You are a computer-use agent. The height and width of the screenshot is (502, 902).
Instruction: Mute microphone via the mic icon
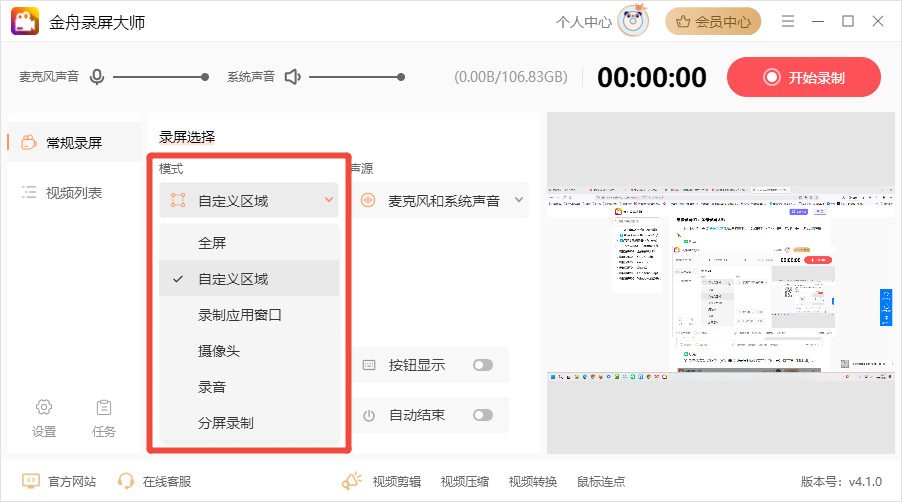click(97, 76)
